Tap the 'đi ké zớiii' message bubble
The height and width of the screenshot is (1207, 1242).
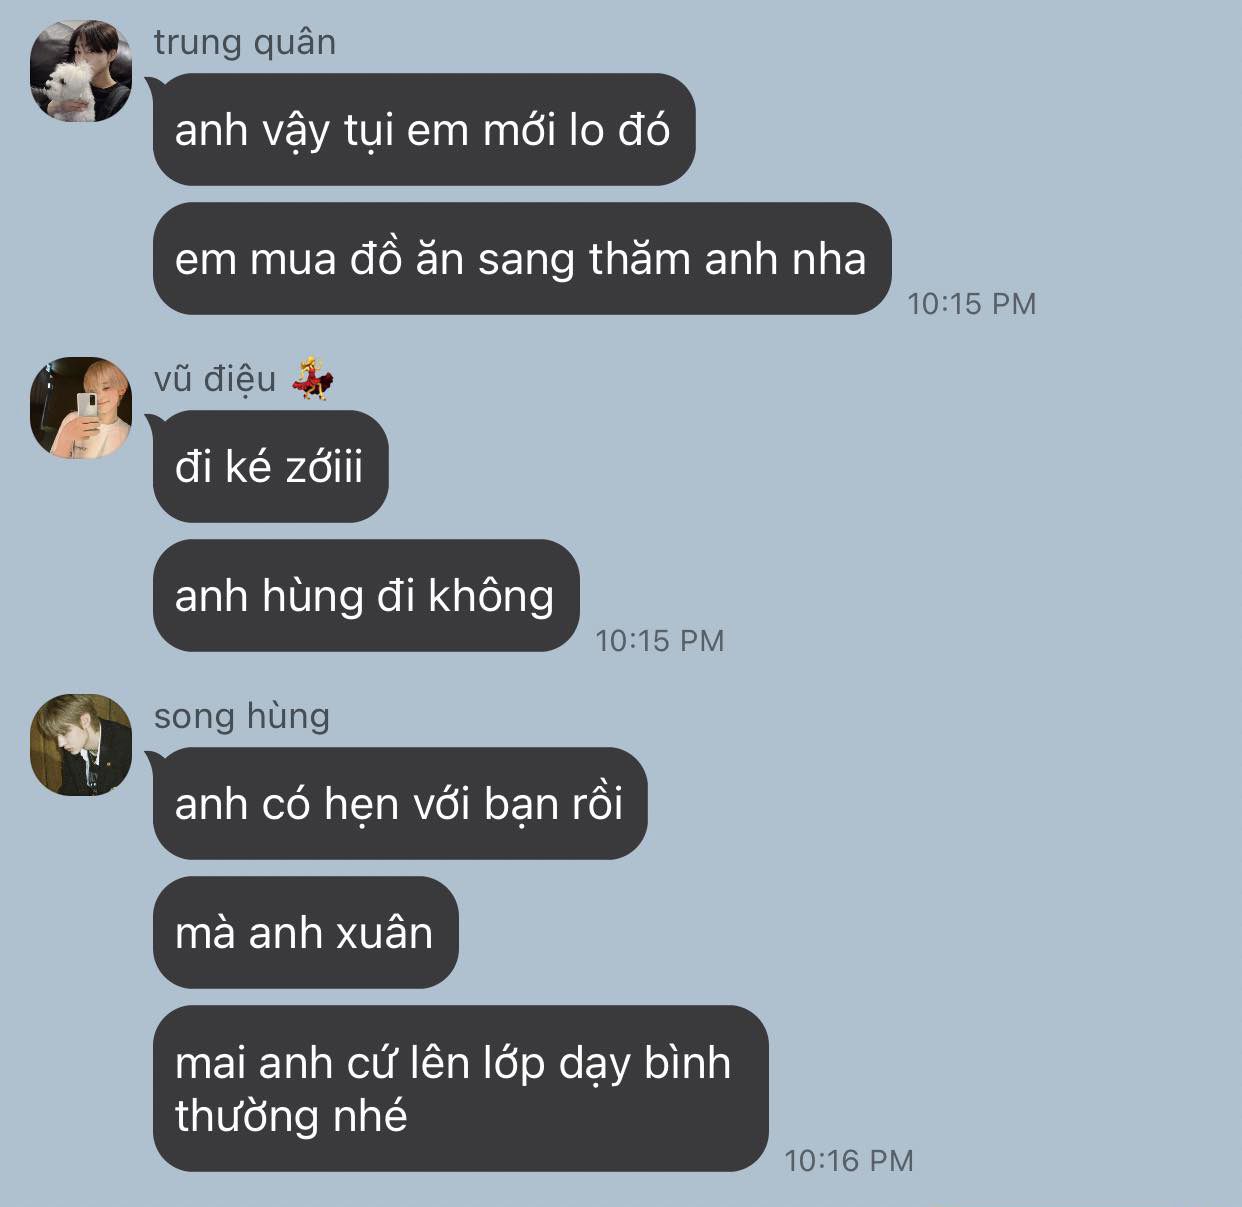click(x=271, y=466)
